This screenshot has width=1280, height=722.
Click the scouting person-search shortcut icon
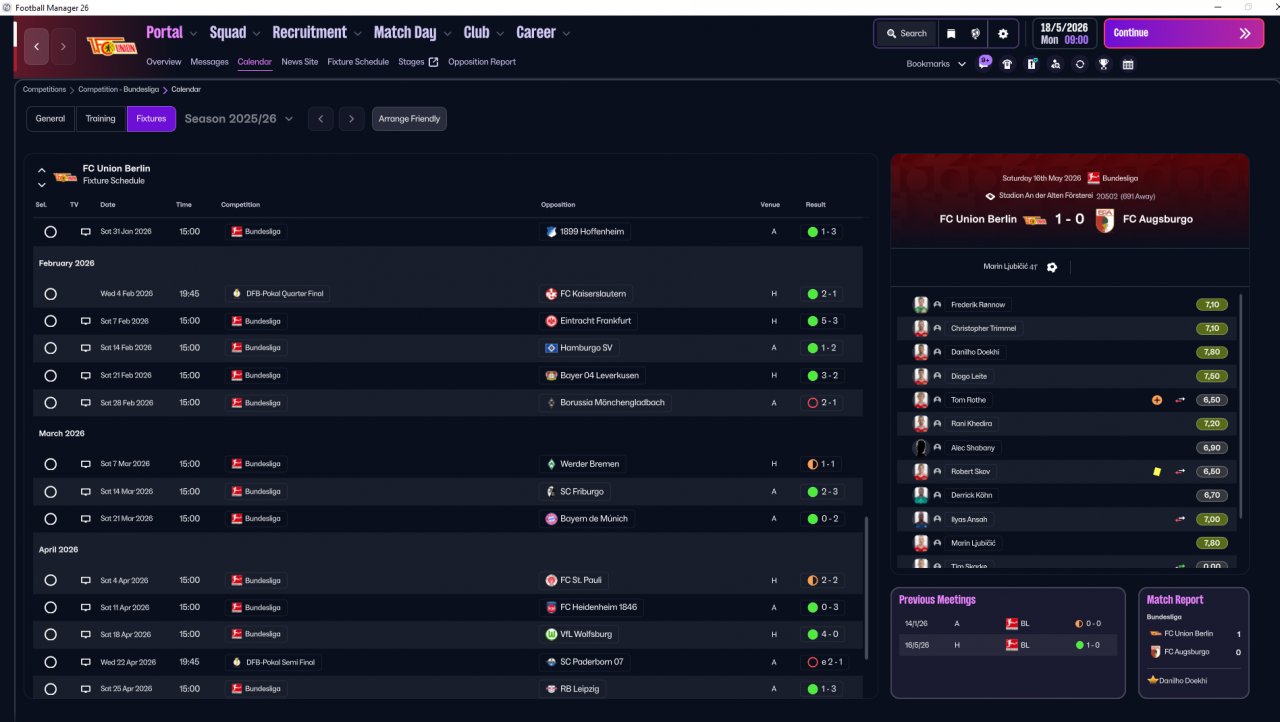click(x=1056, y=64)
